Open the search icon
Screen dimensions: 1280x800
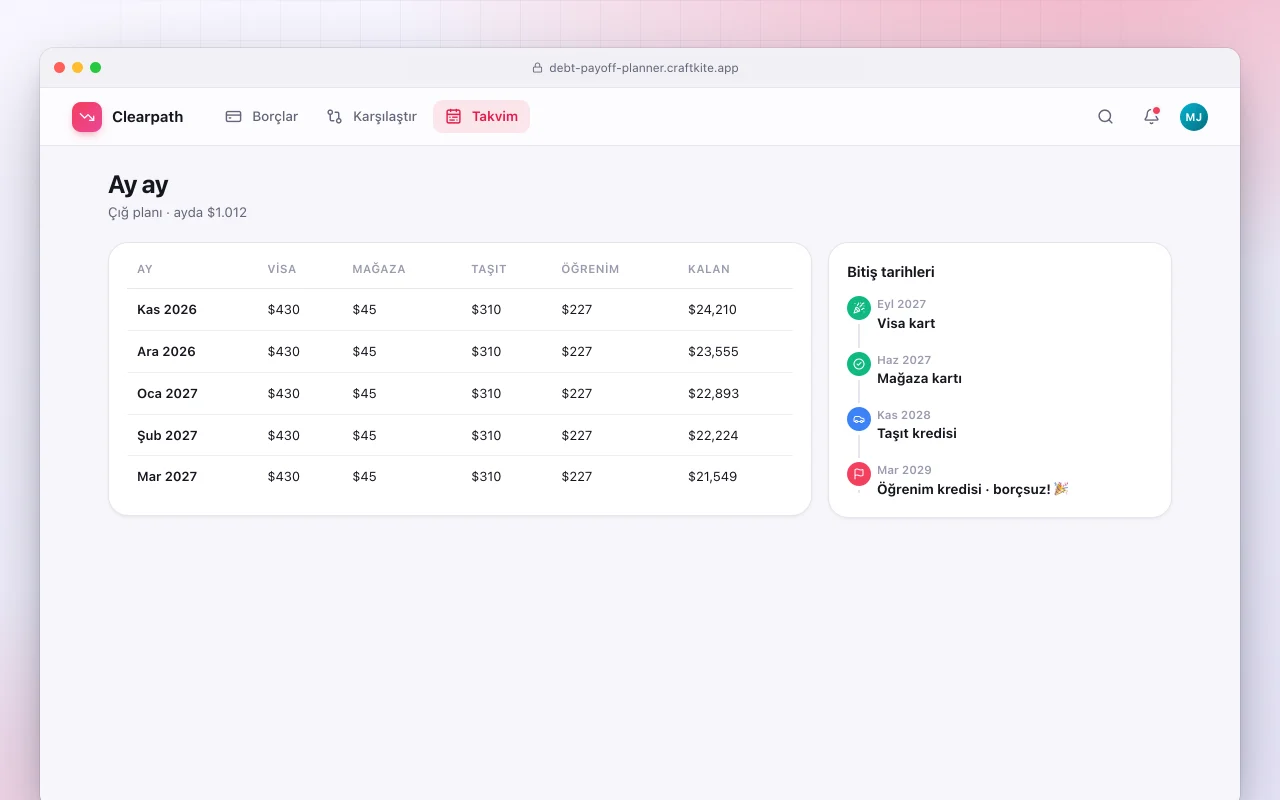(1105, 117)
